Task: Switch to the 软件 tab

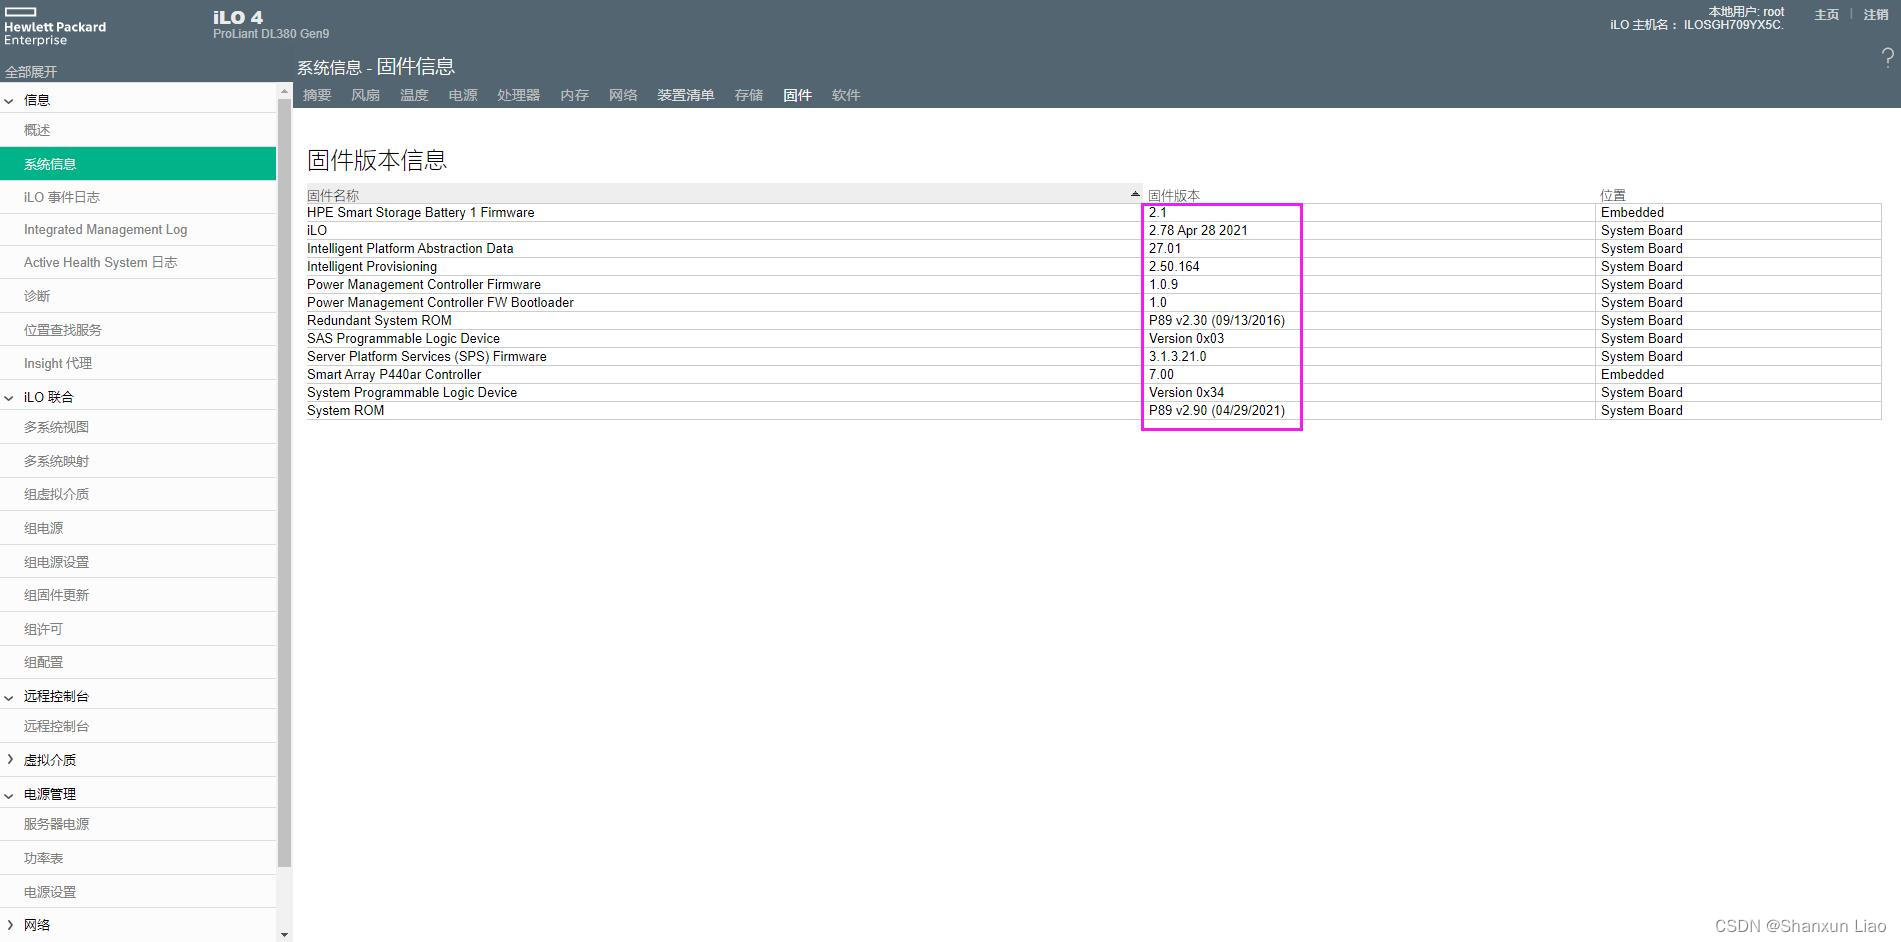Action: coord(846,95)
